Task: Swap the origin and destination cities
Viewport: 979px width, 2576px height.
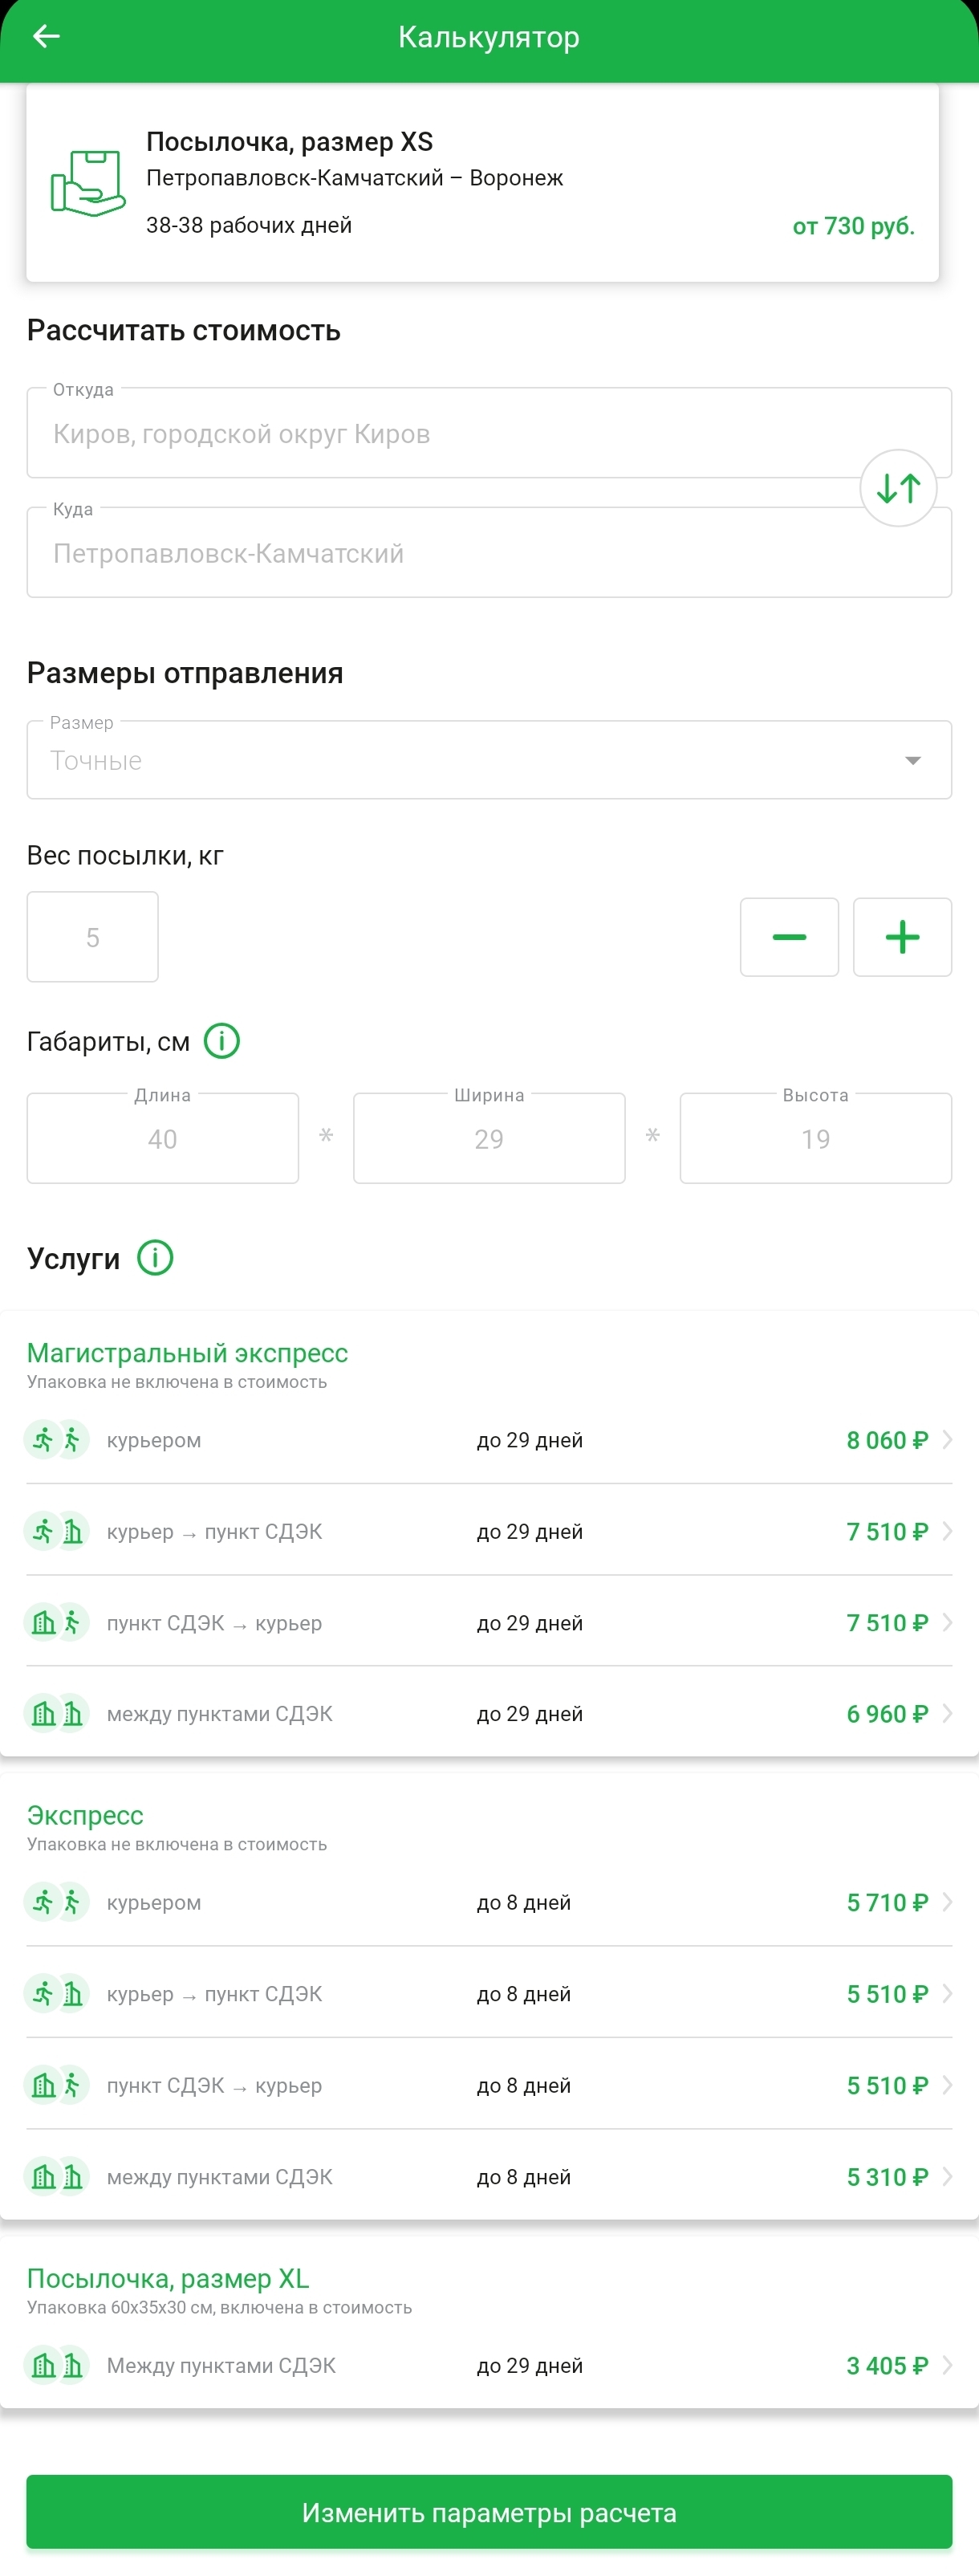Action: click(x=898, y=488)
